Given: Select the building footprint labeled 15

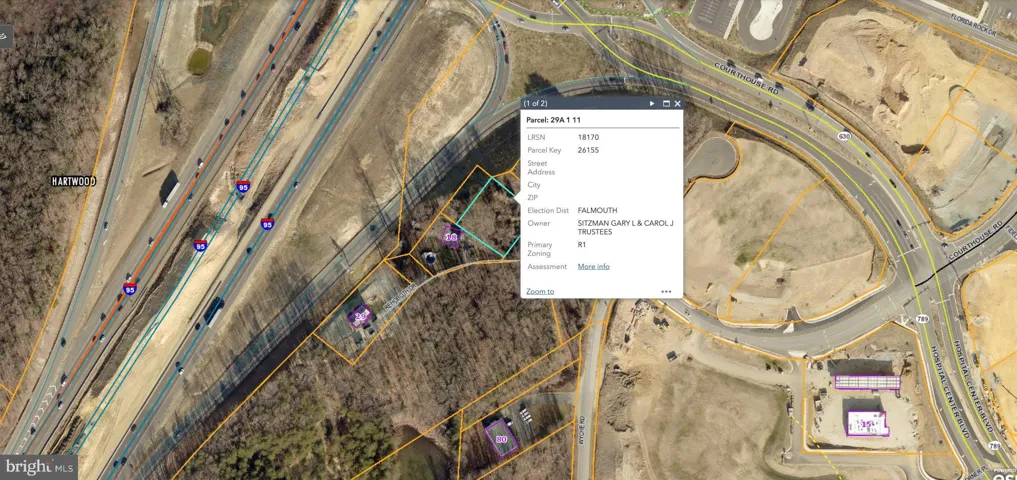Looking at the screenshot, I should (x=866, y=422).
